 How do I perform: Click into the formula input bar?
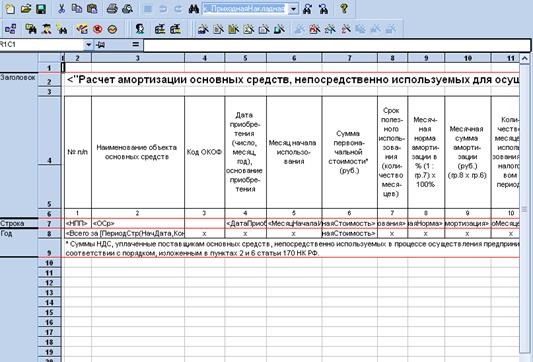coord(337,45)
